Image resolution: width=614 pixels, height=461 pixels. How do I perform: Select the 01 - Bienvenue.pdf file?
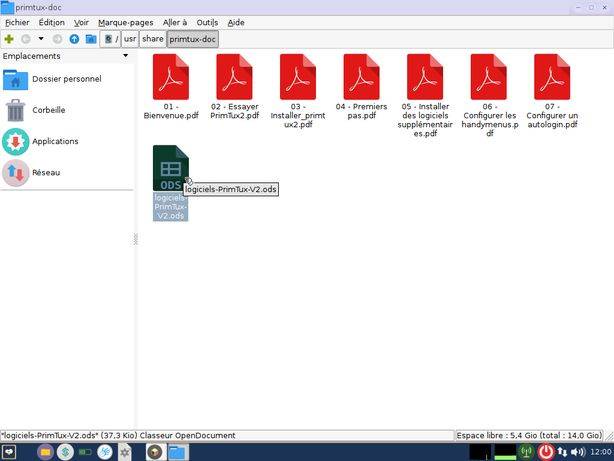171,87
